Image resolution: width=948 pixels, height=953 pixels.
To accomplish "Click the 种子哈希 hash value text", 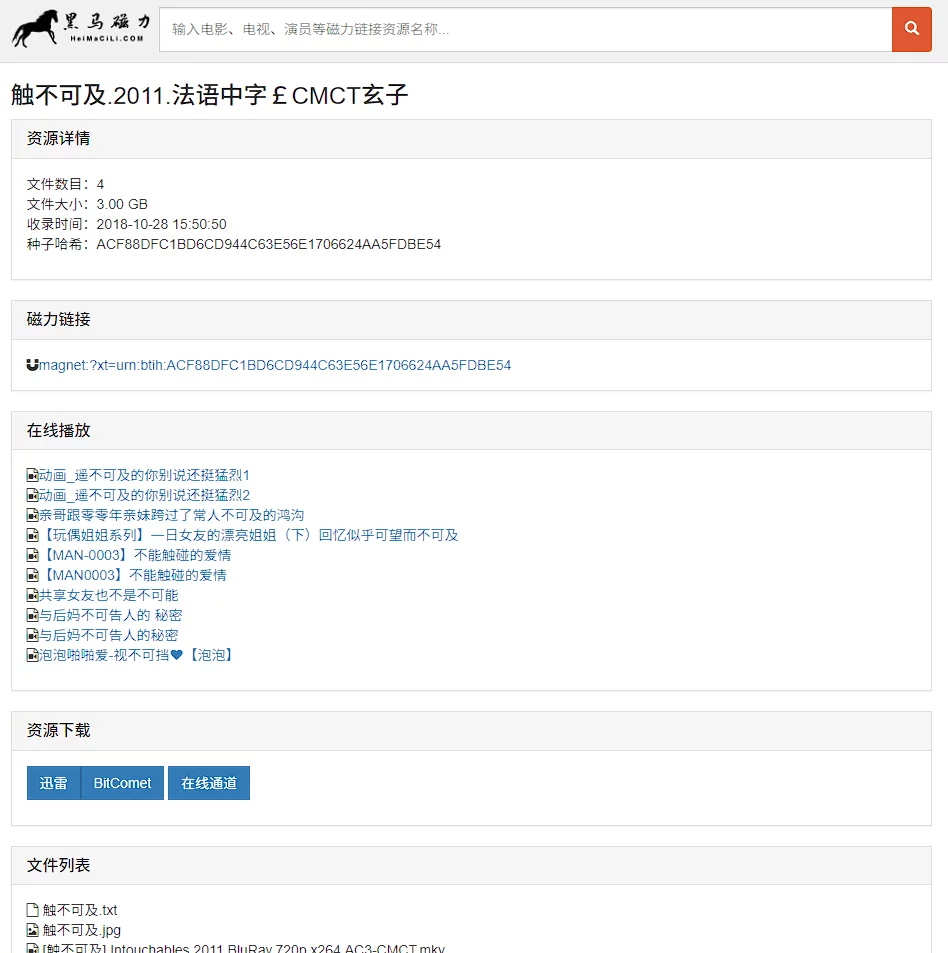I will (x=268, y=244).
